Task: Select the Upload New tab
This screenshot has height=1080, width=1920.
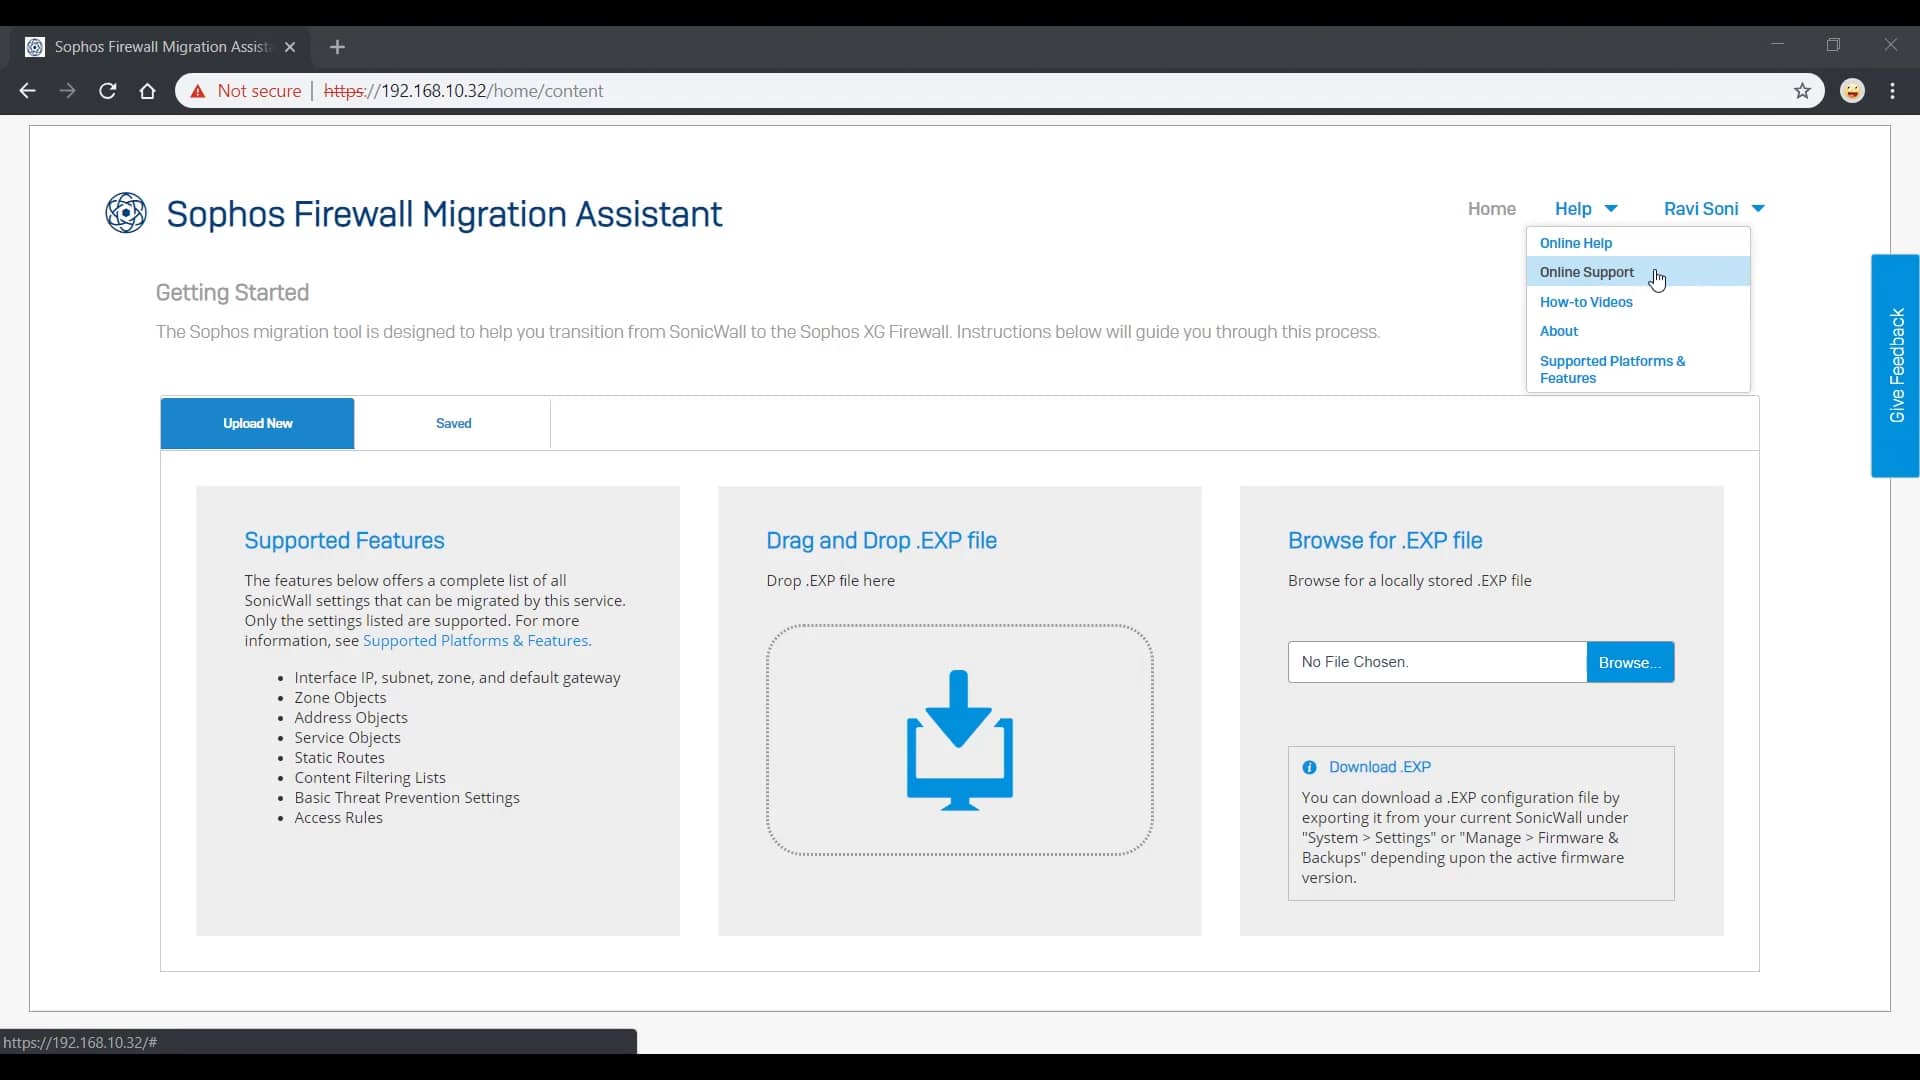Action: point(256,423)
